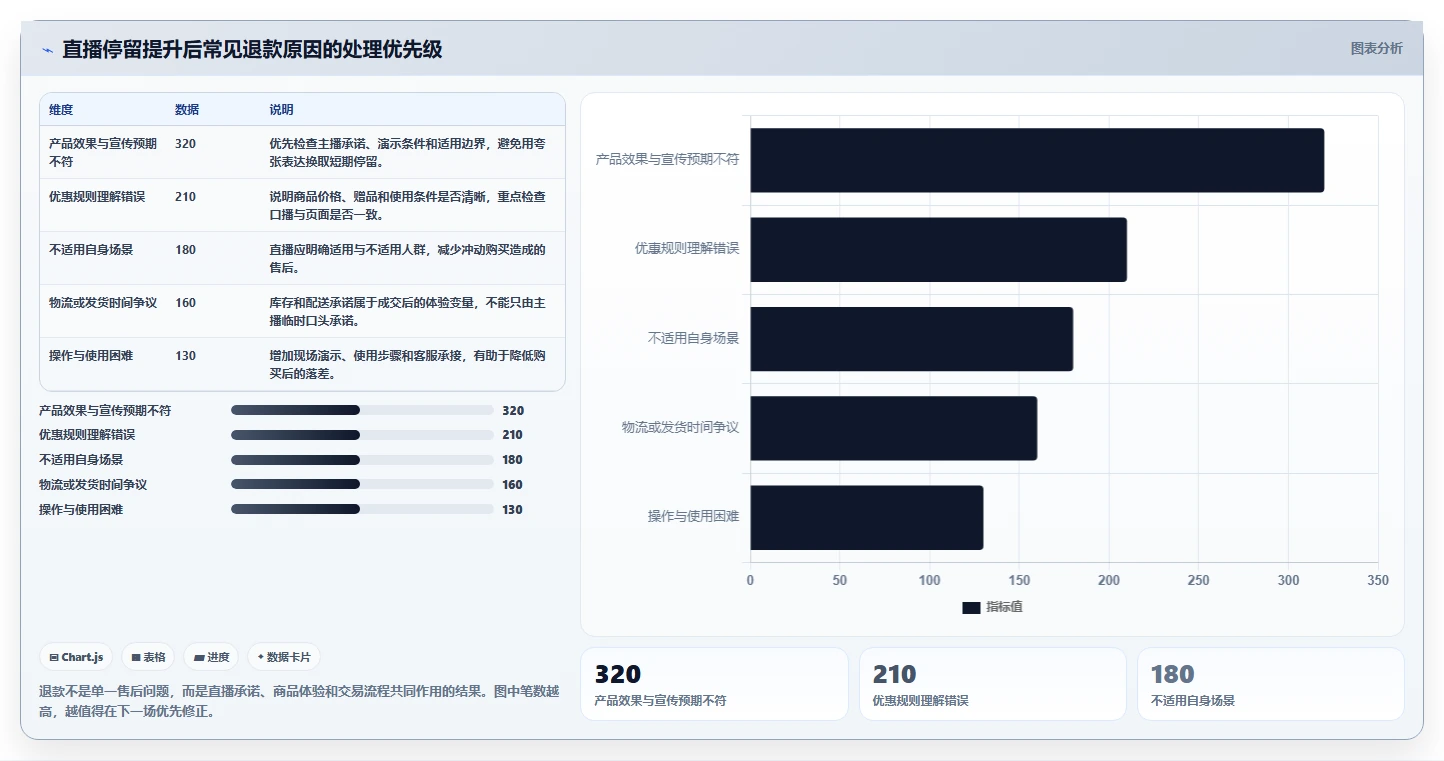Click footer note starting 退款不是单一售后问题
The height and width of the screenshot is (761, 1444).
pos(299,701)
